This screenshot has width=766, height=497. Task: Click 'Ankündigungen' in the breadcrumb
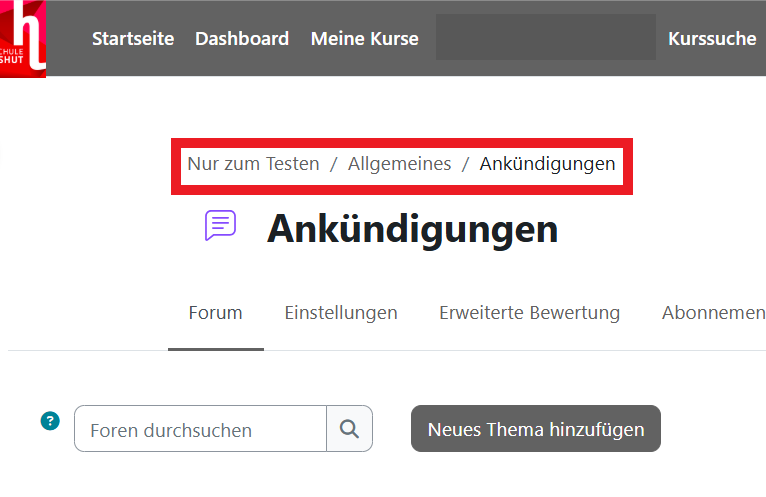coord(547,164)
